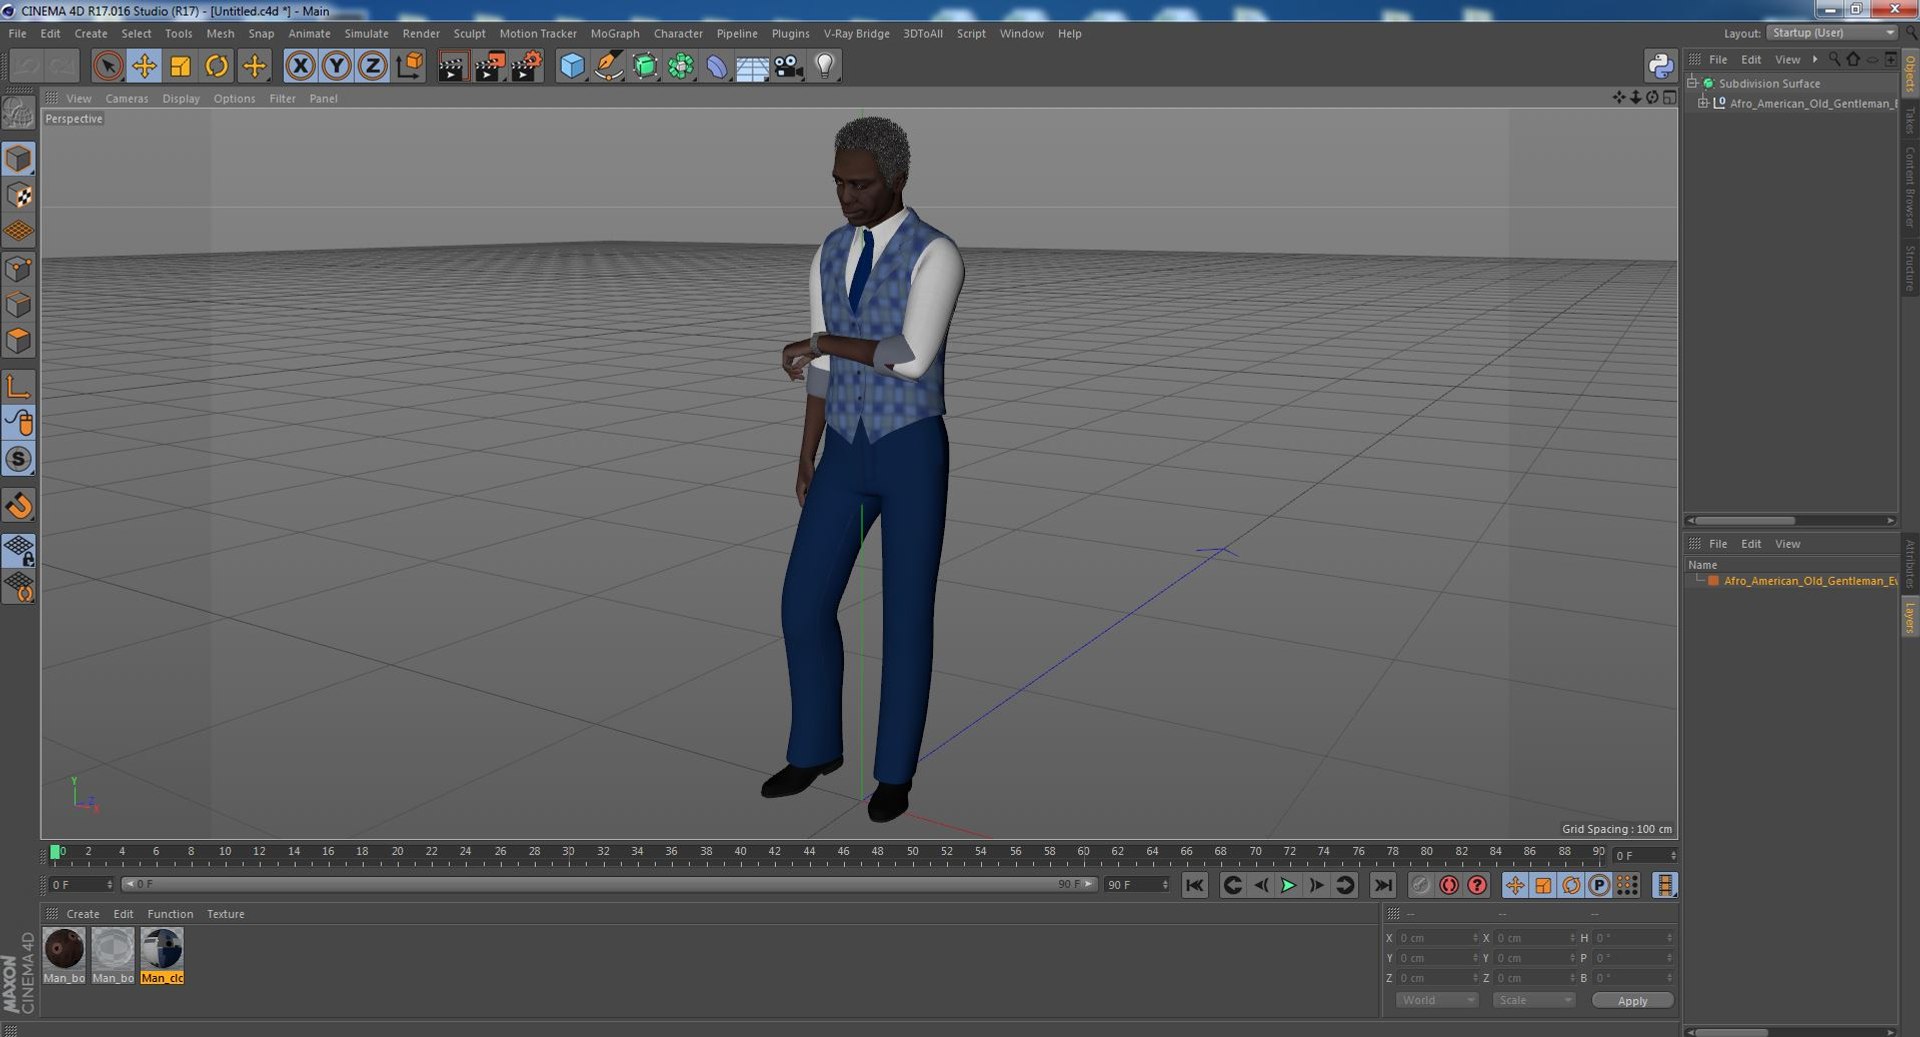Add a Cube primitive object
The width and height of the screenshot is (1920, 1037).
pyautogui.click(x=571, y=66)
